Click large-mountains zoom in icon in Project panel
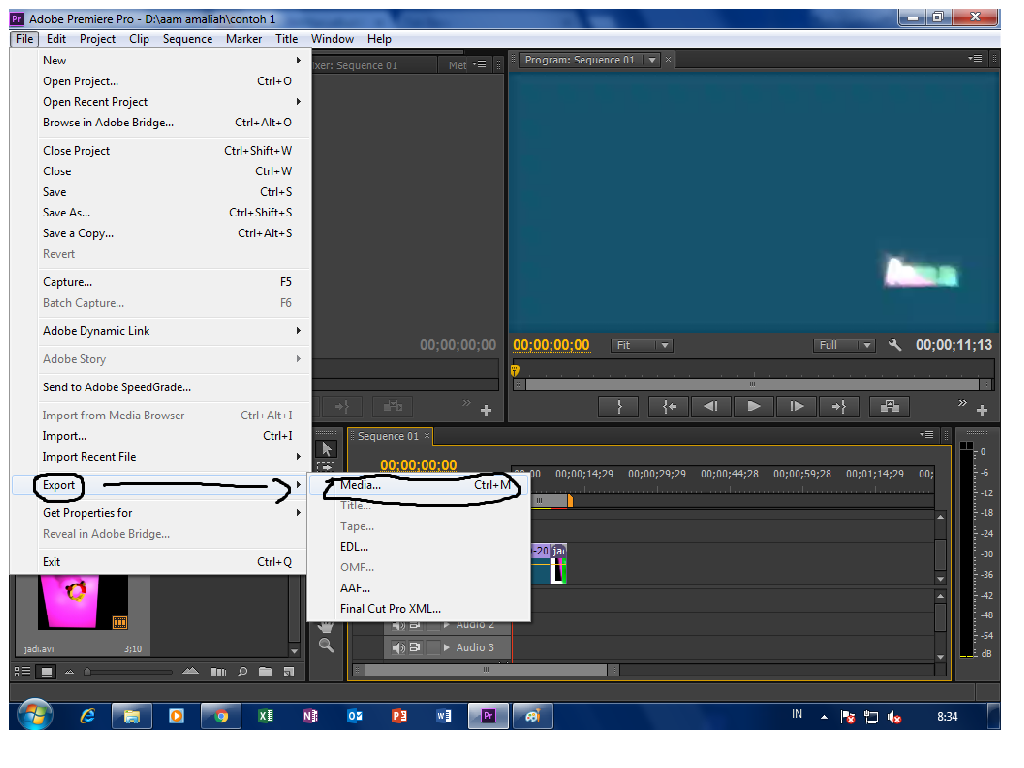This screenshot has height=768, width=1024. point(190,671)
